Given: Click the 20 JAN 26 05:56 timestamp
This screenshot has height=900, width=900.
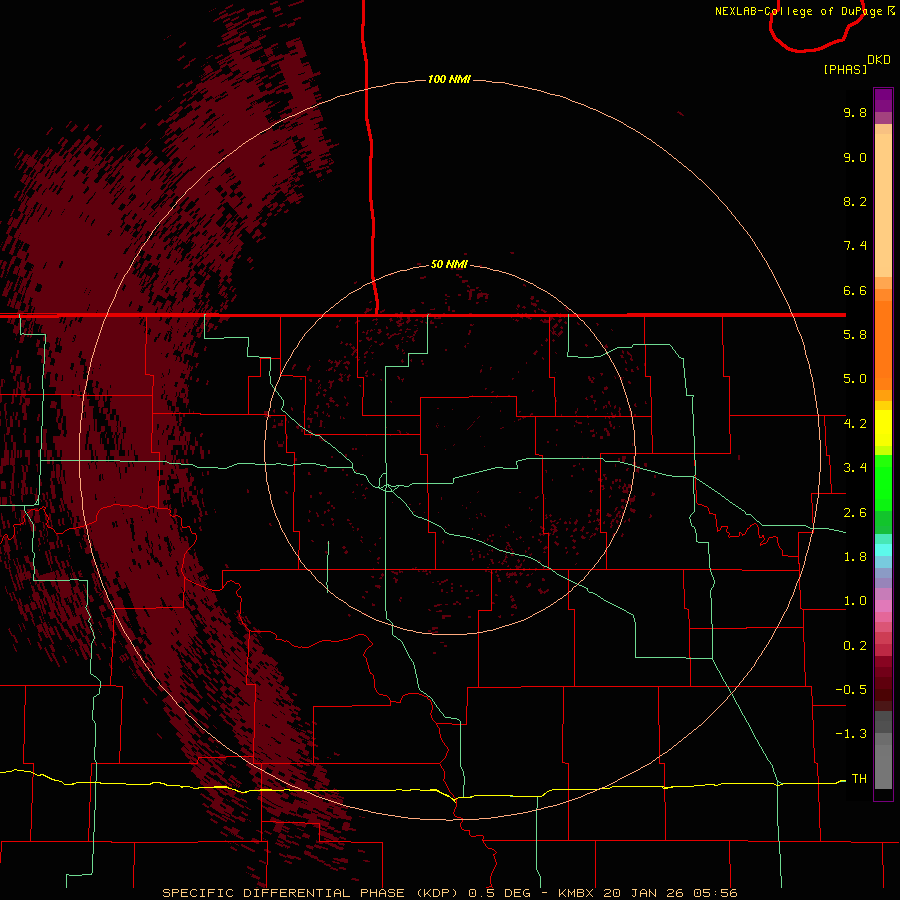Looking at the screenshot, I should 670,893.
